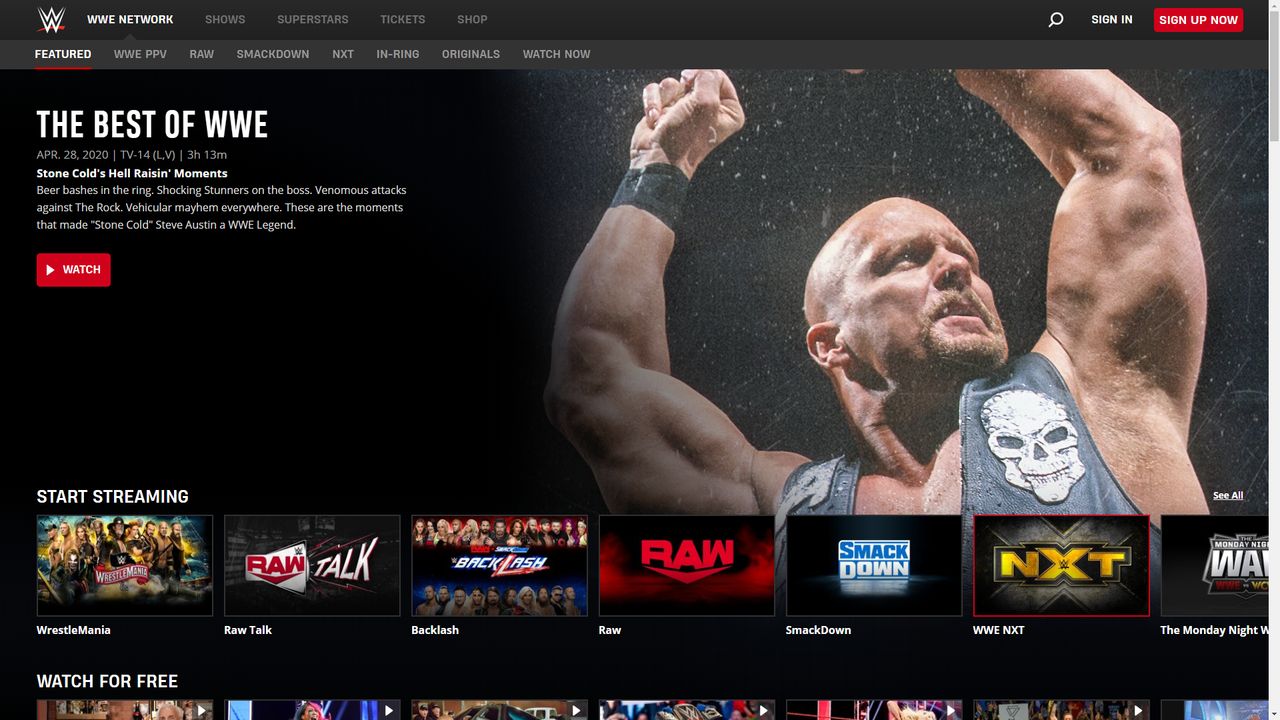Click the WWE NXT title text
The image size is (1280, 720).
[x=999, y=630]
